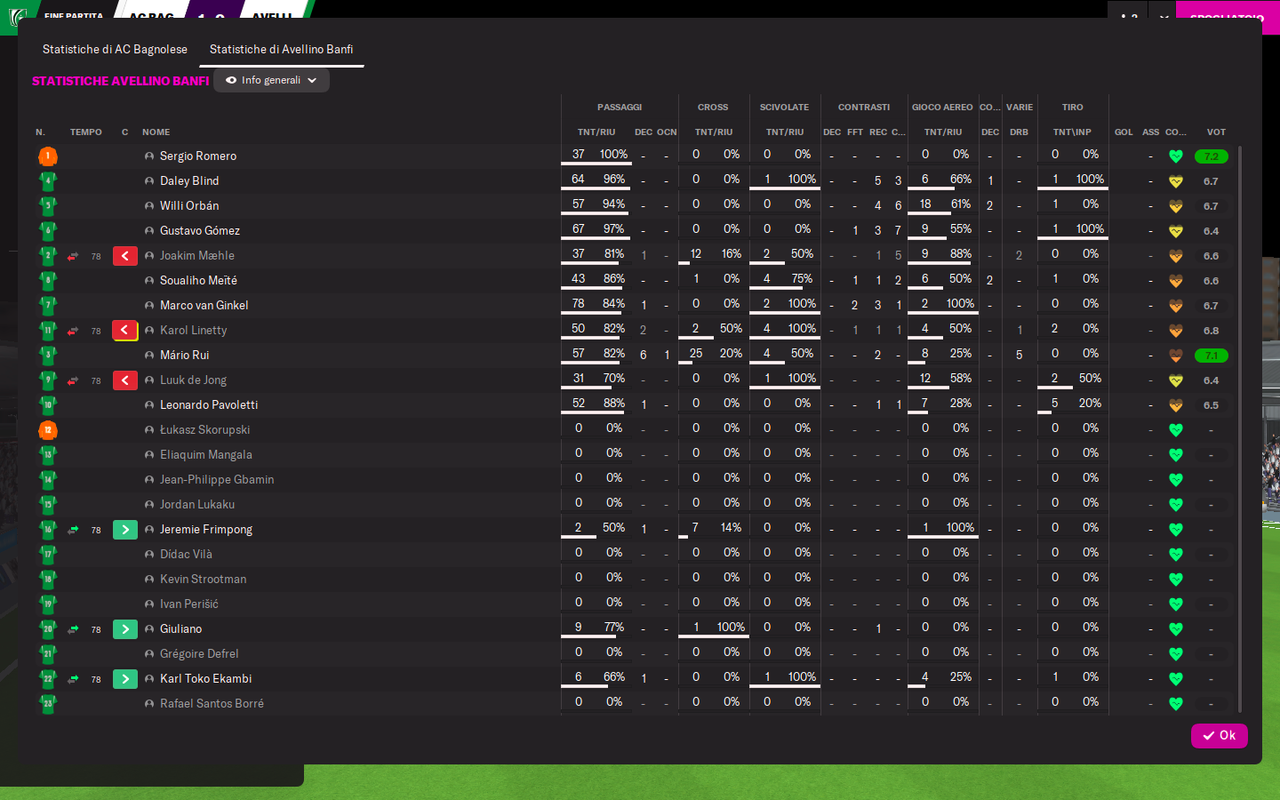
Task: Click person icon beside Soualiho Meïté
Action: pyautogui.click(x=149, y=281)
